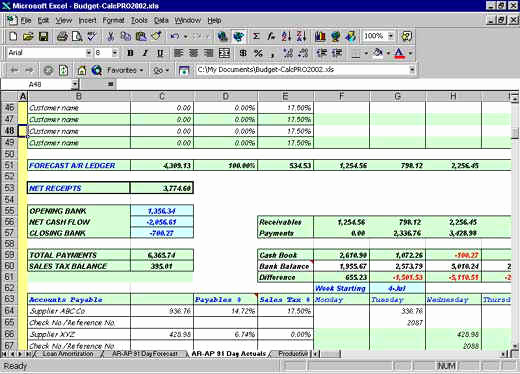Open the Edit menu
520x374 pixels.
(43, 21)
